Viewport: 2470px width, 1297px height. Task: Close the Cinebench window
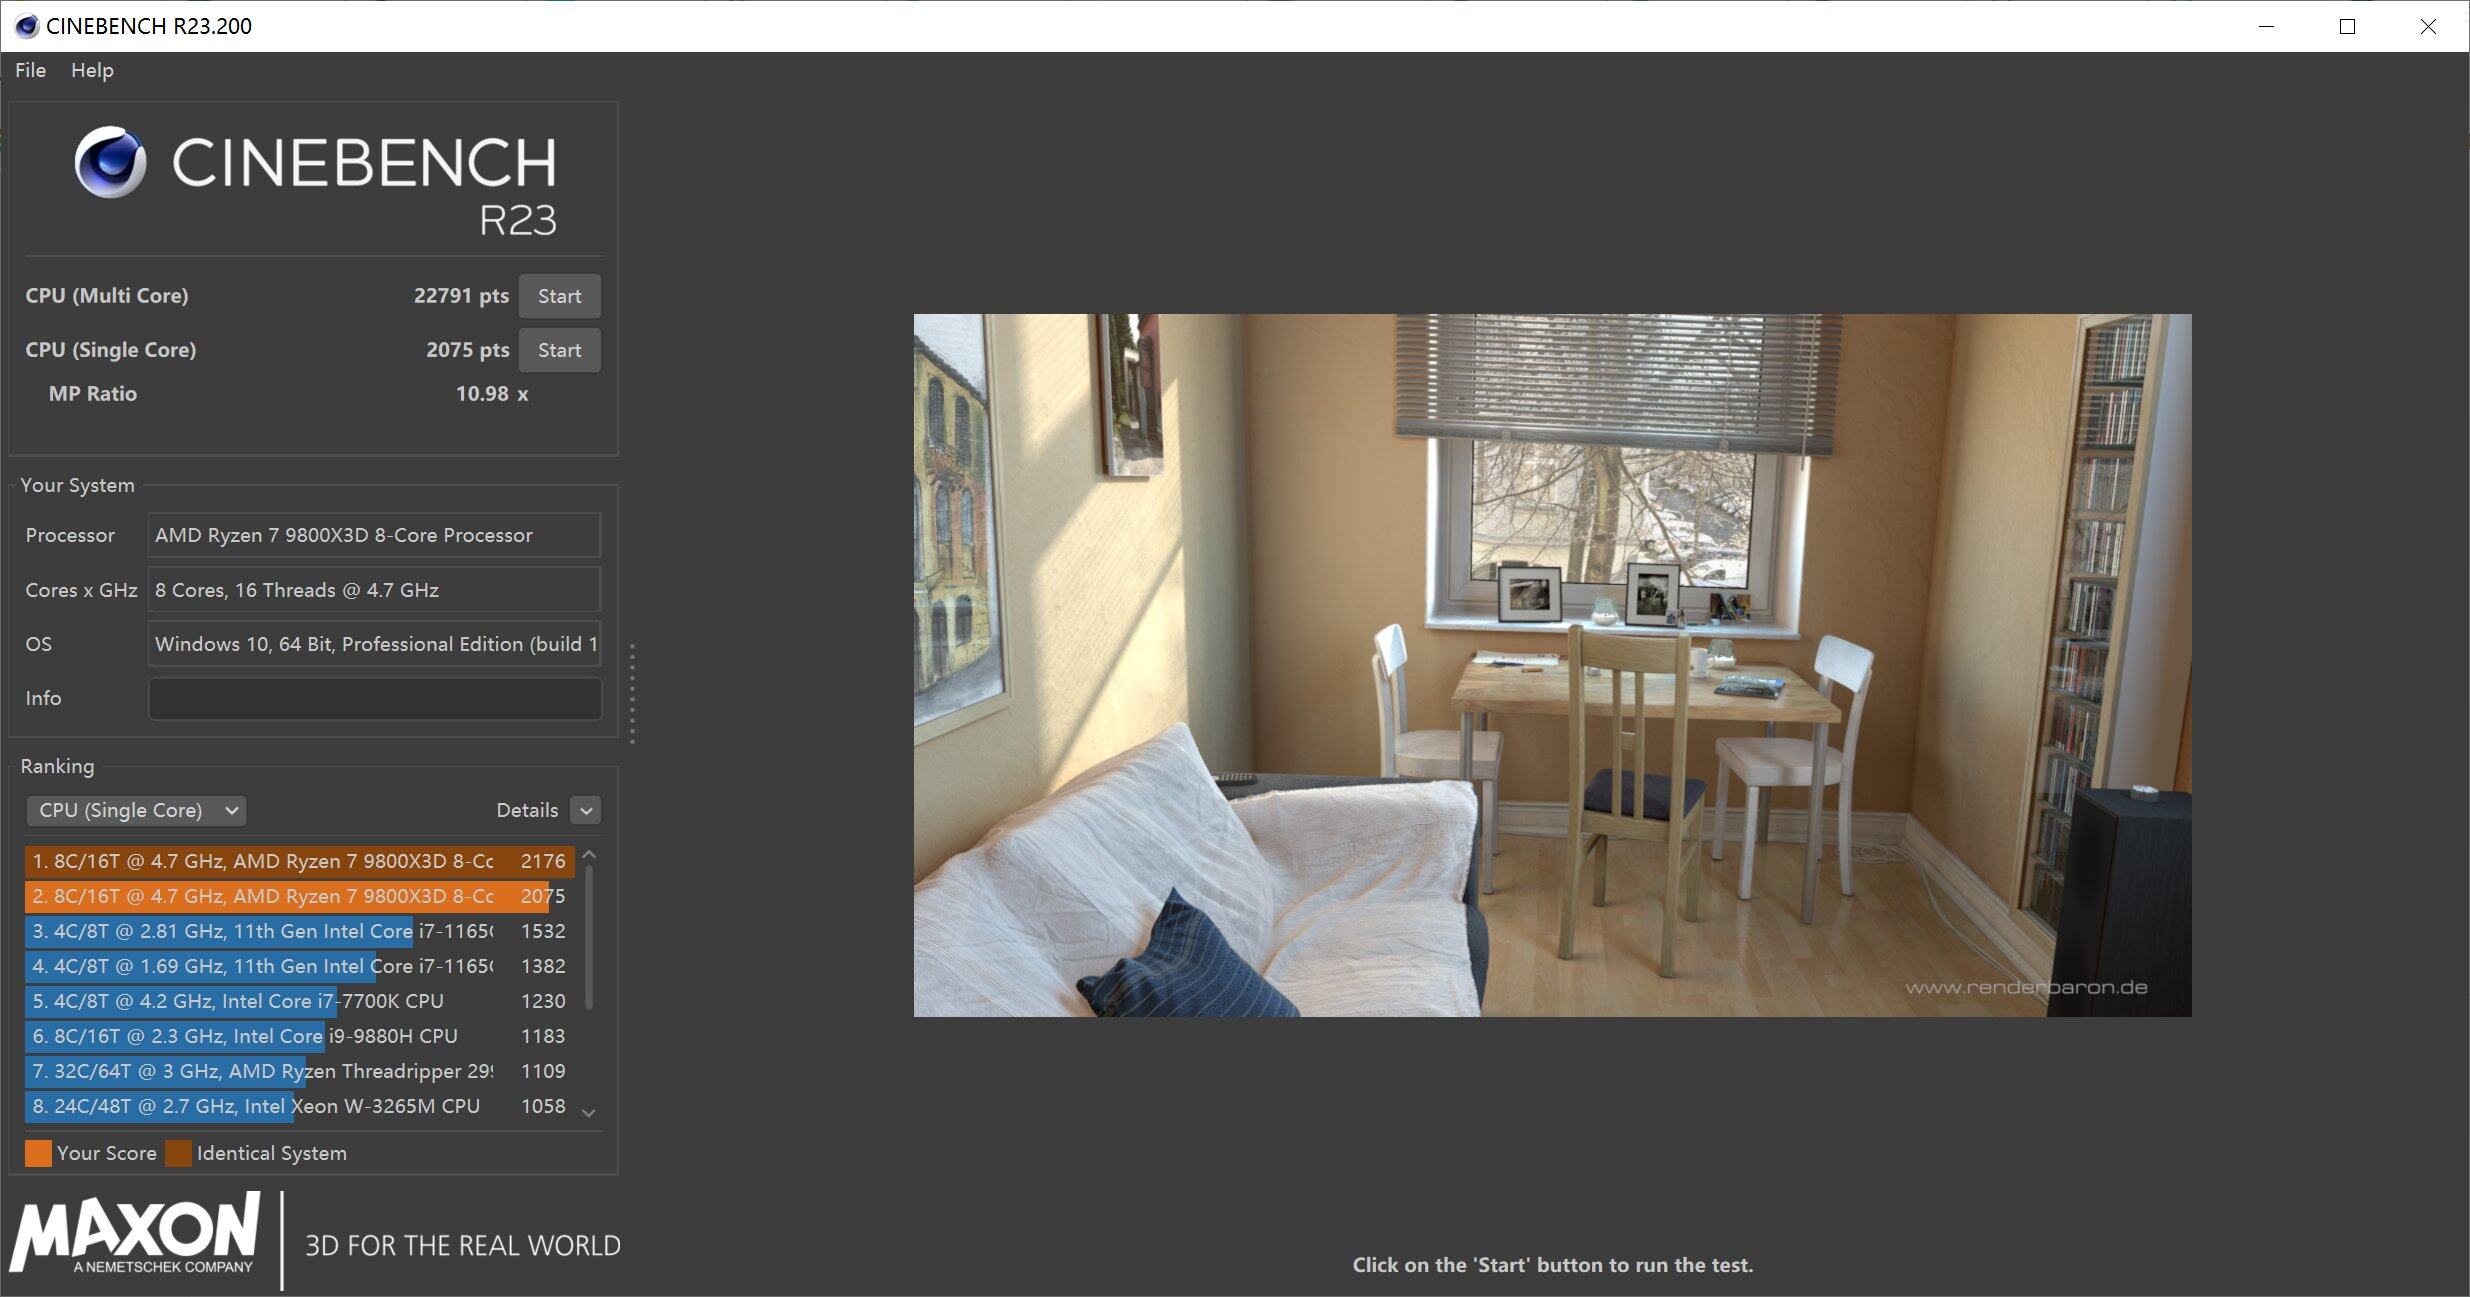[2428, 26]
